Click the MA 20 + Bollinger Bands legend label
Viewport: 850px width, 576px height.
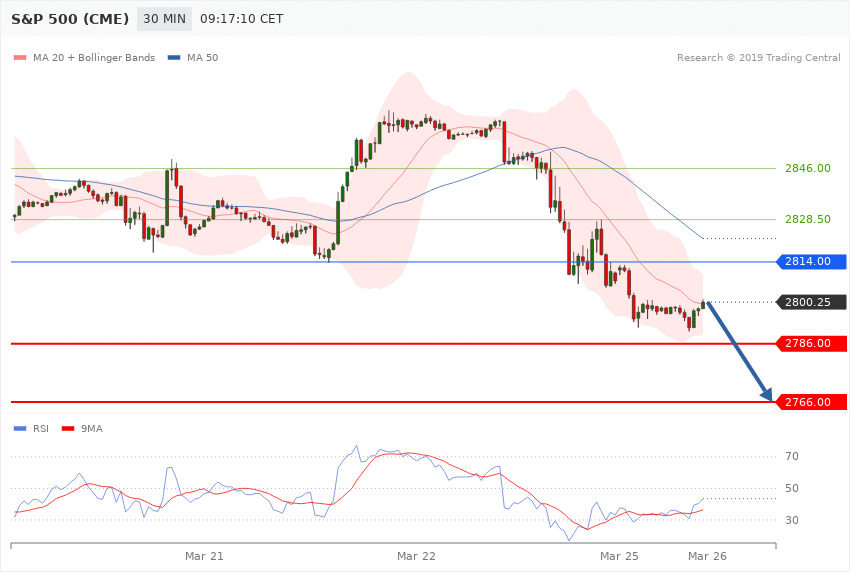[94, 57]
